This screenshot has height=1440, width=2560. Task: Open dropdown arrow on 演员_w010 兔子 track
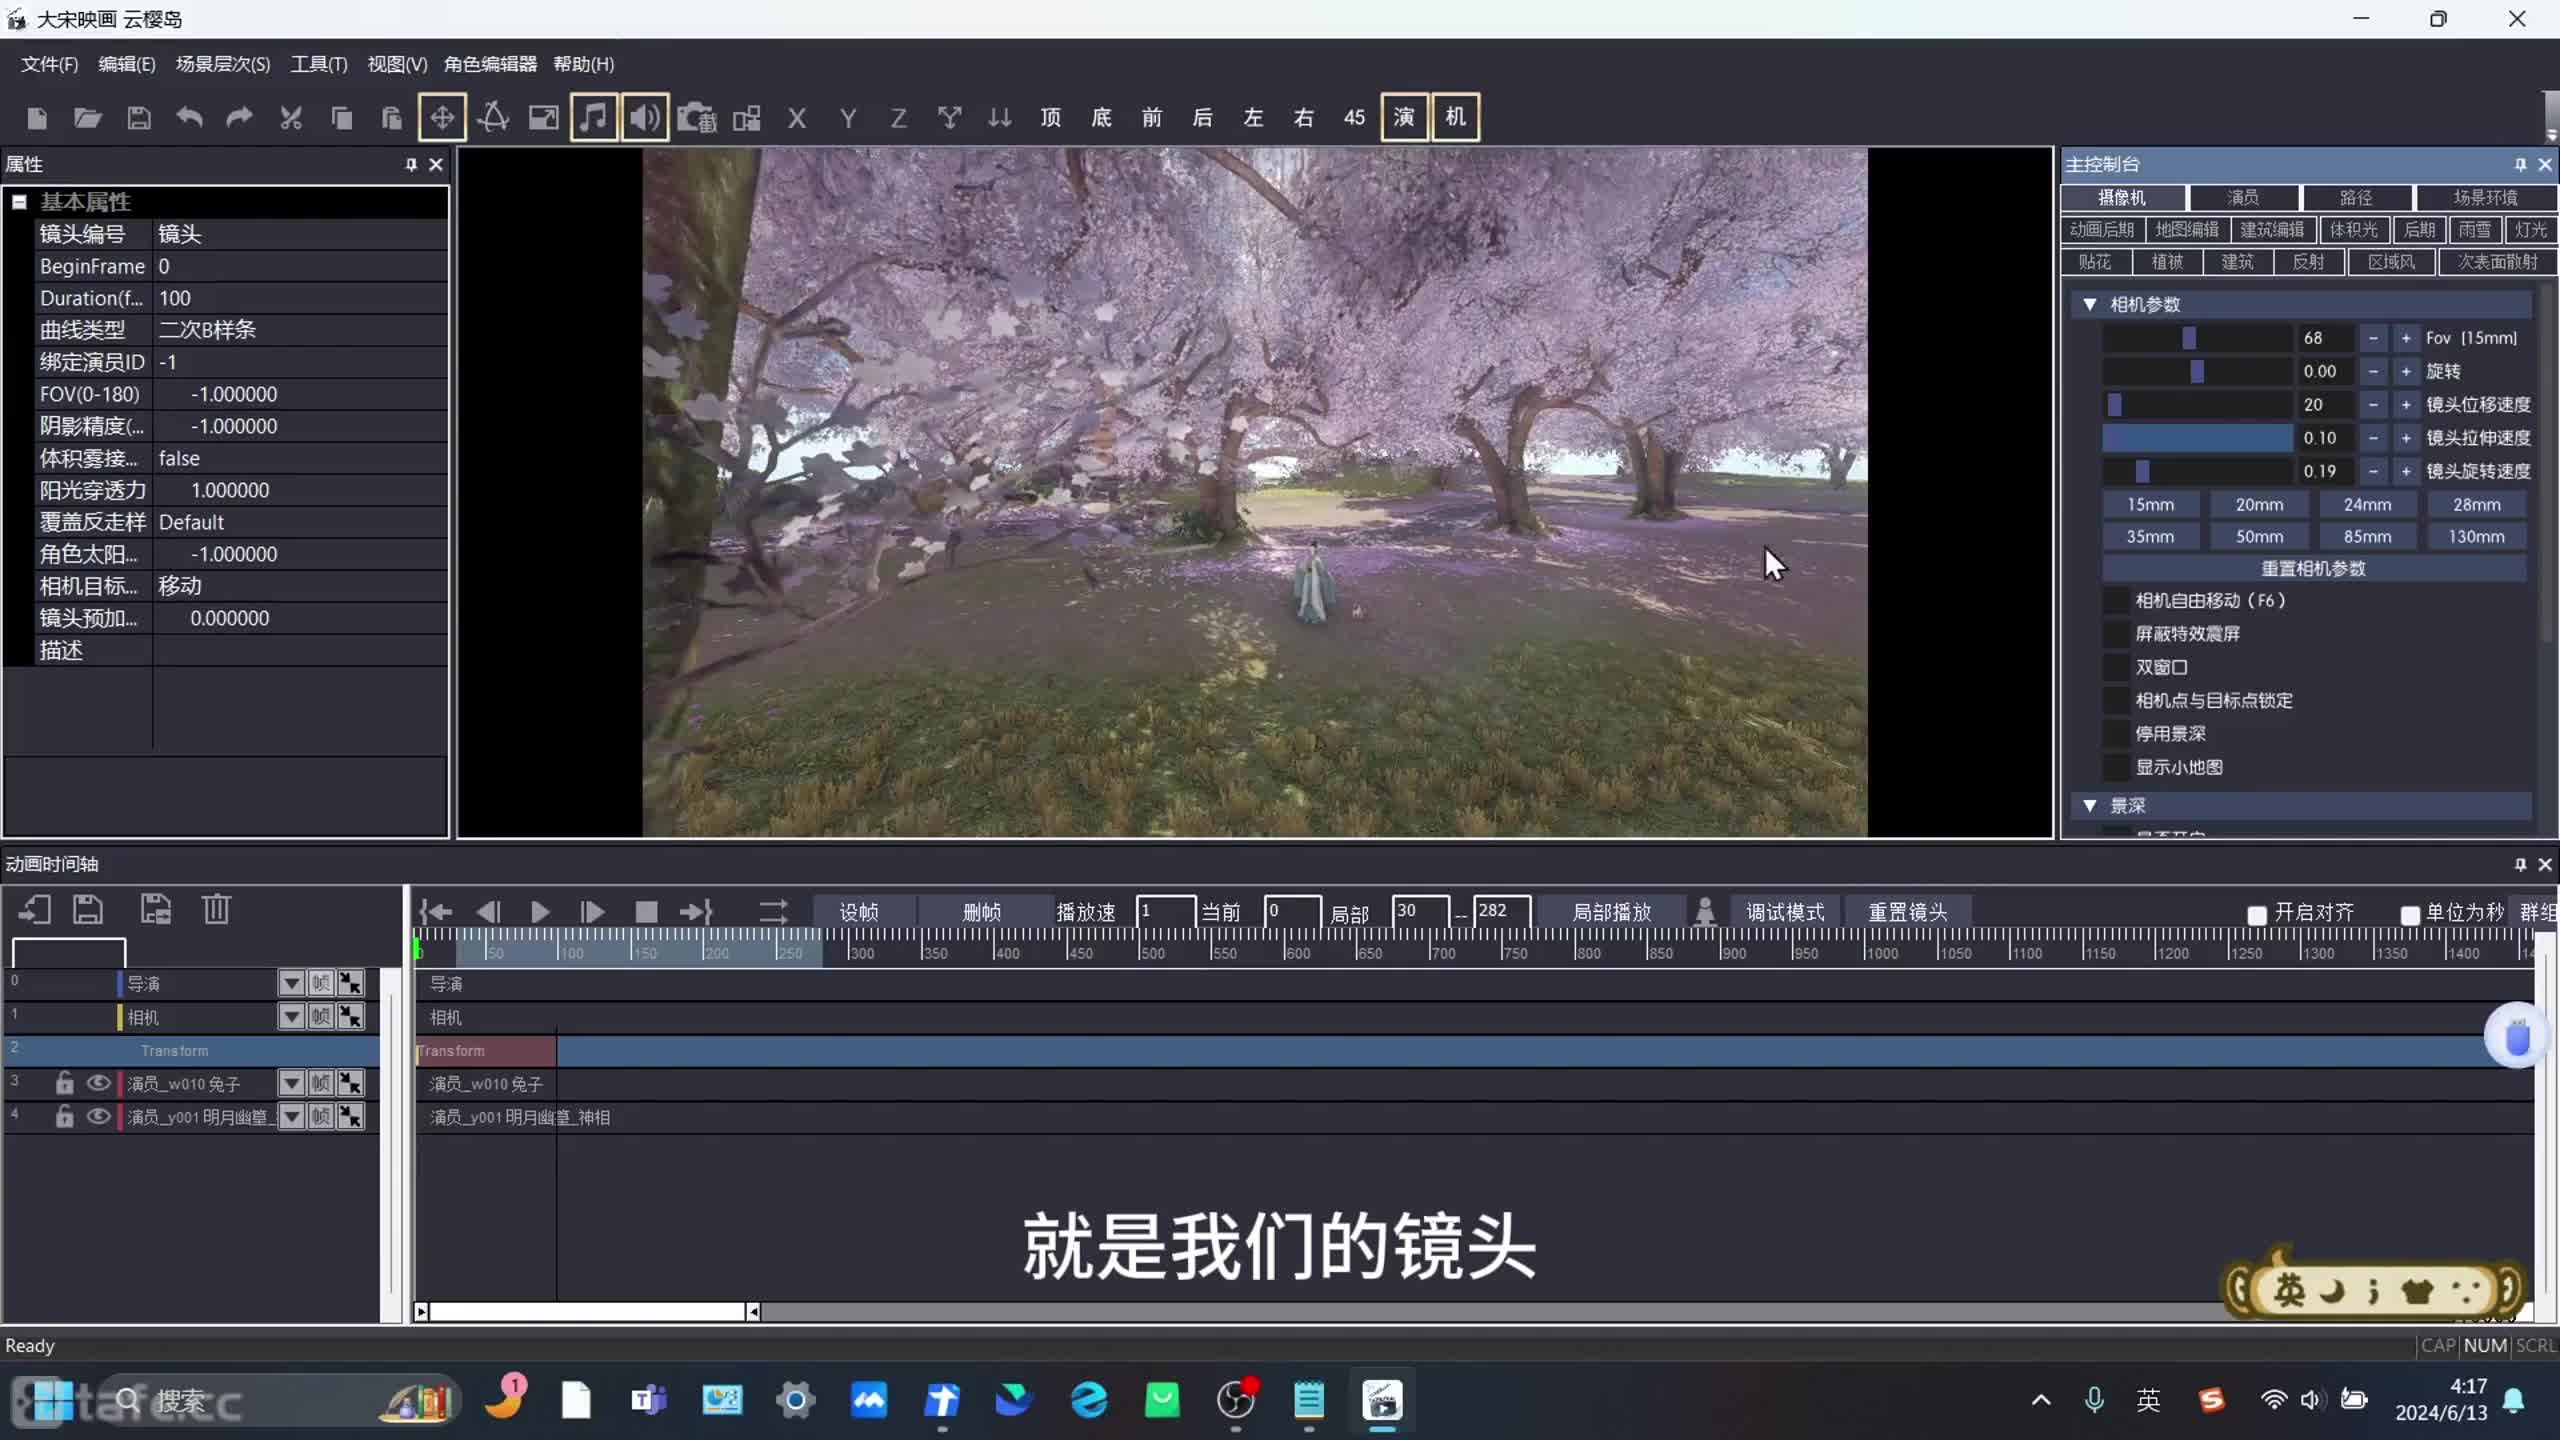[291, 1083]
